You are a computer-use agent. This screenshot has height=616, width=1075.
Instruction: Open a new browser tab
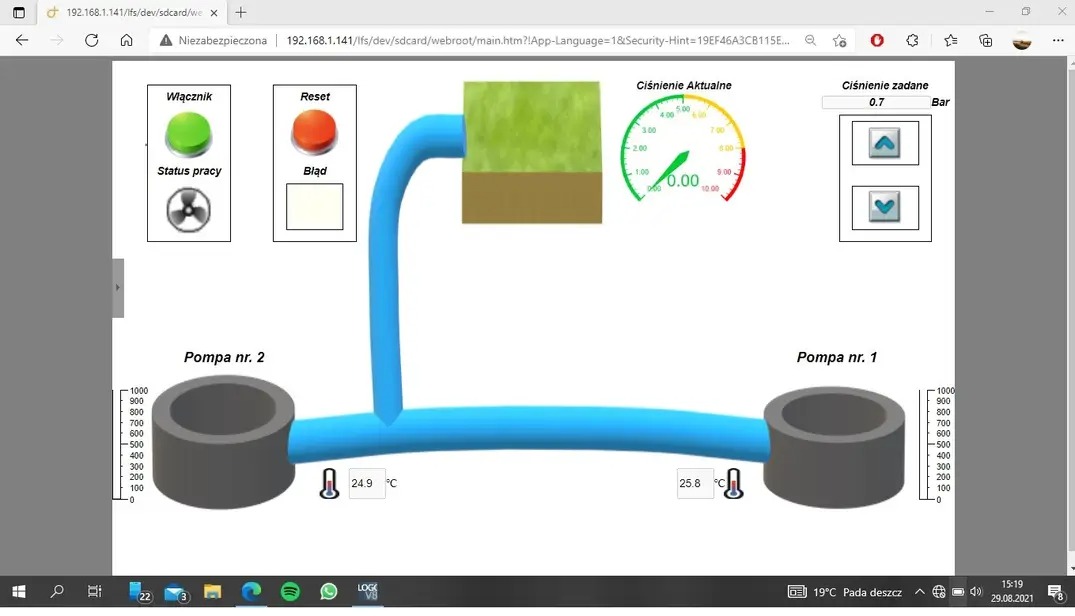click(241, 13)
